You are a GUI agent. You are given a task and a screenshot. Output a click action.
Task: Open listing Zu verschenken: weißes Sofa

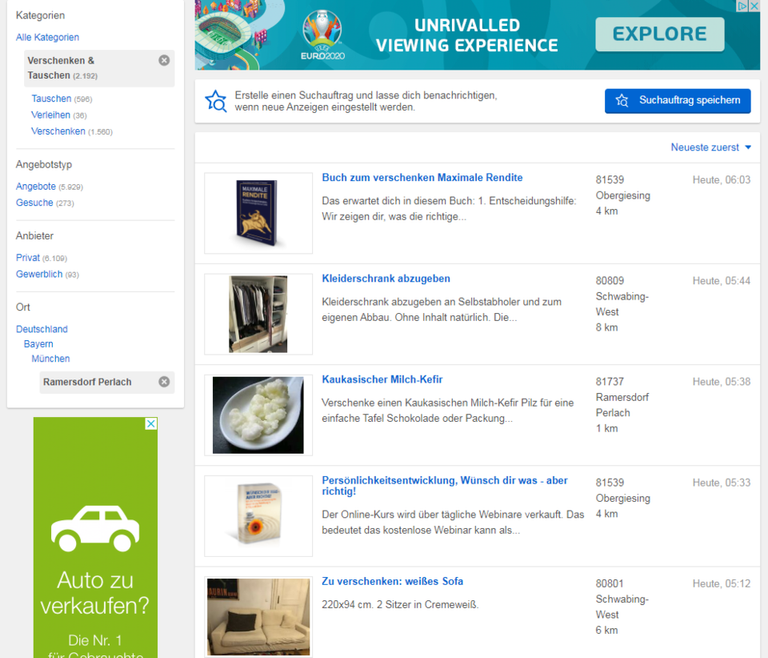[x=392, y=581]
